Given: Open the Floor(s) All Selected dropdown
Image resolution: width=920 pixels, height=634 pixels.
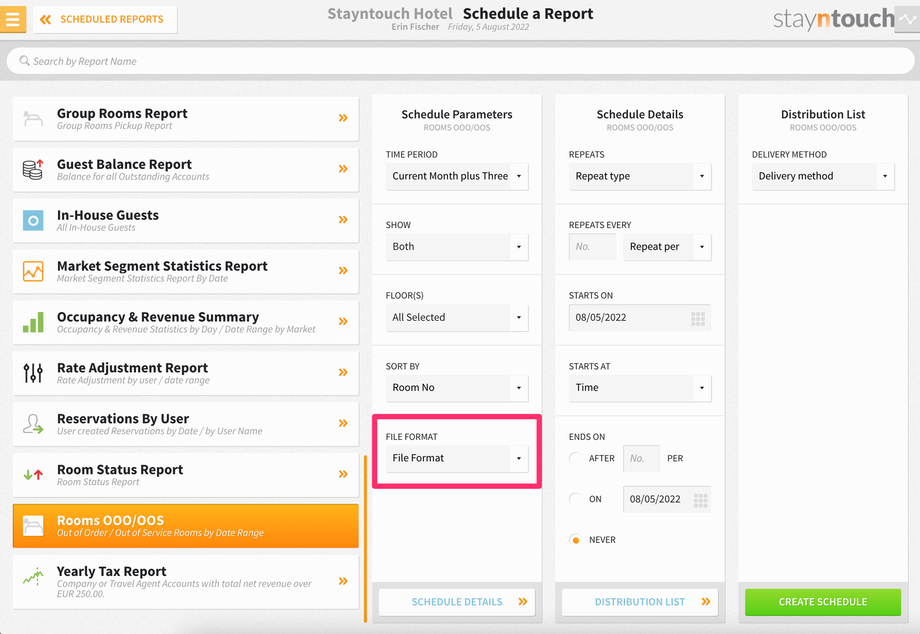Looking at the screenshot, I should click(456, 317).
